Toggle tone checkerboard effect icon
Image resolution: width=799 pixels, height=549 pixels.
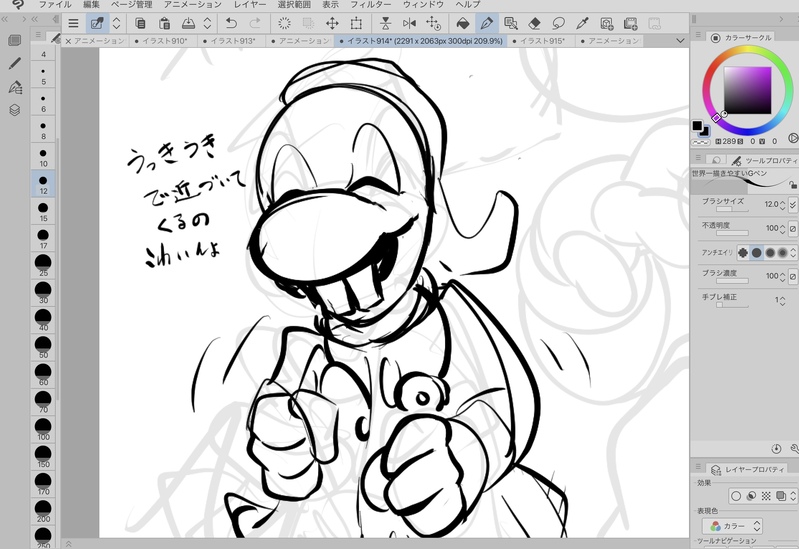tap(766, 495)
